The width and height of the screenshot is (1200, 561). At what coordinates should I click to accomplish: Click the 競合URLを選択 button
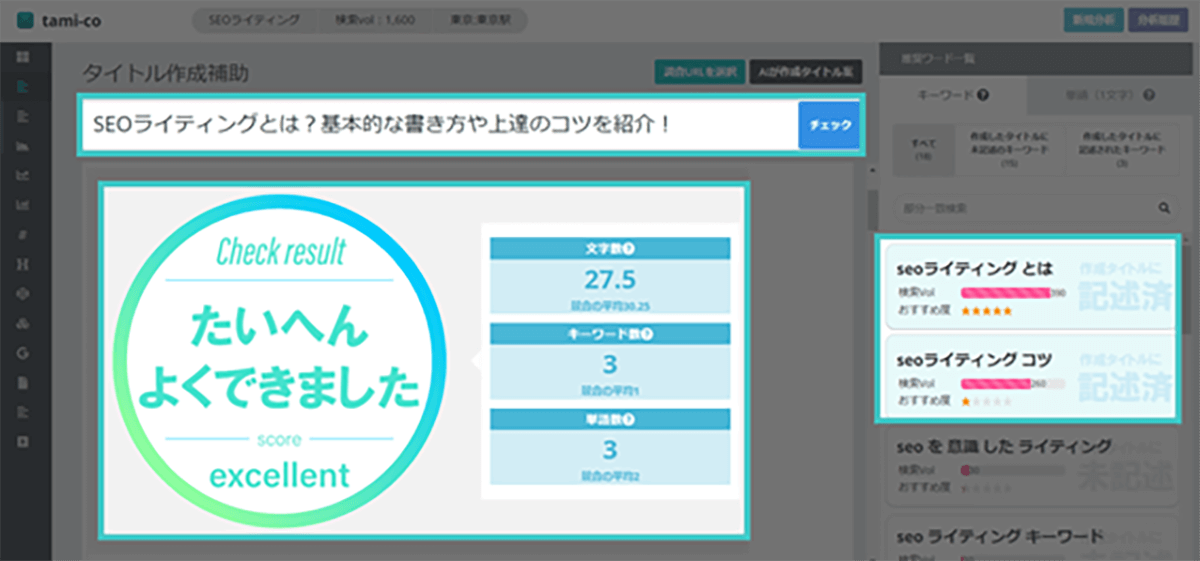click(x=699, y=72)
